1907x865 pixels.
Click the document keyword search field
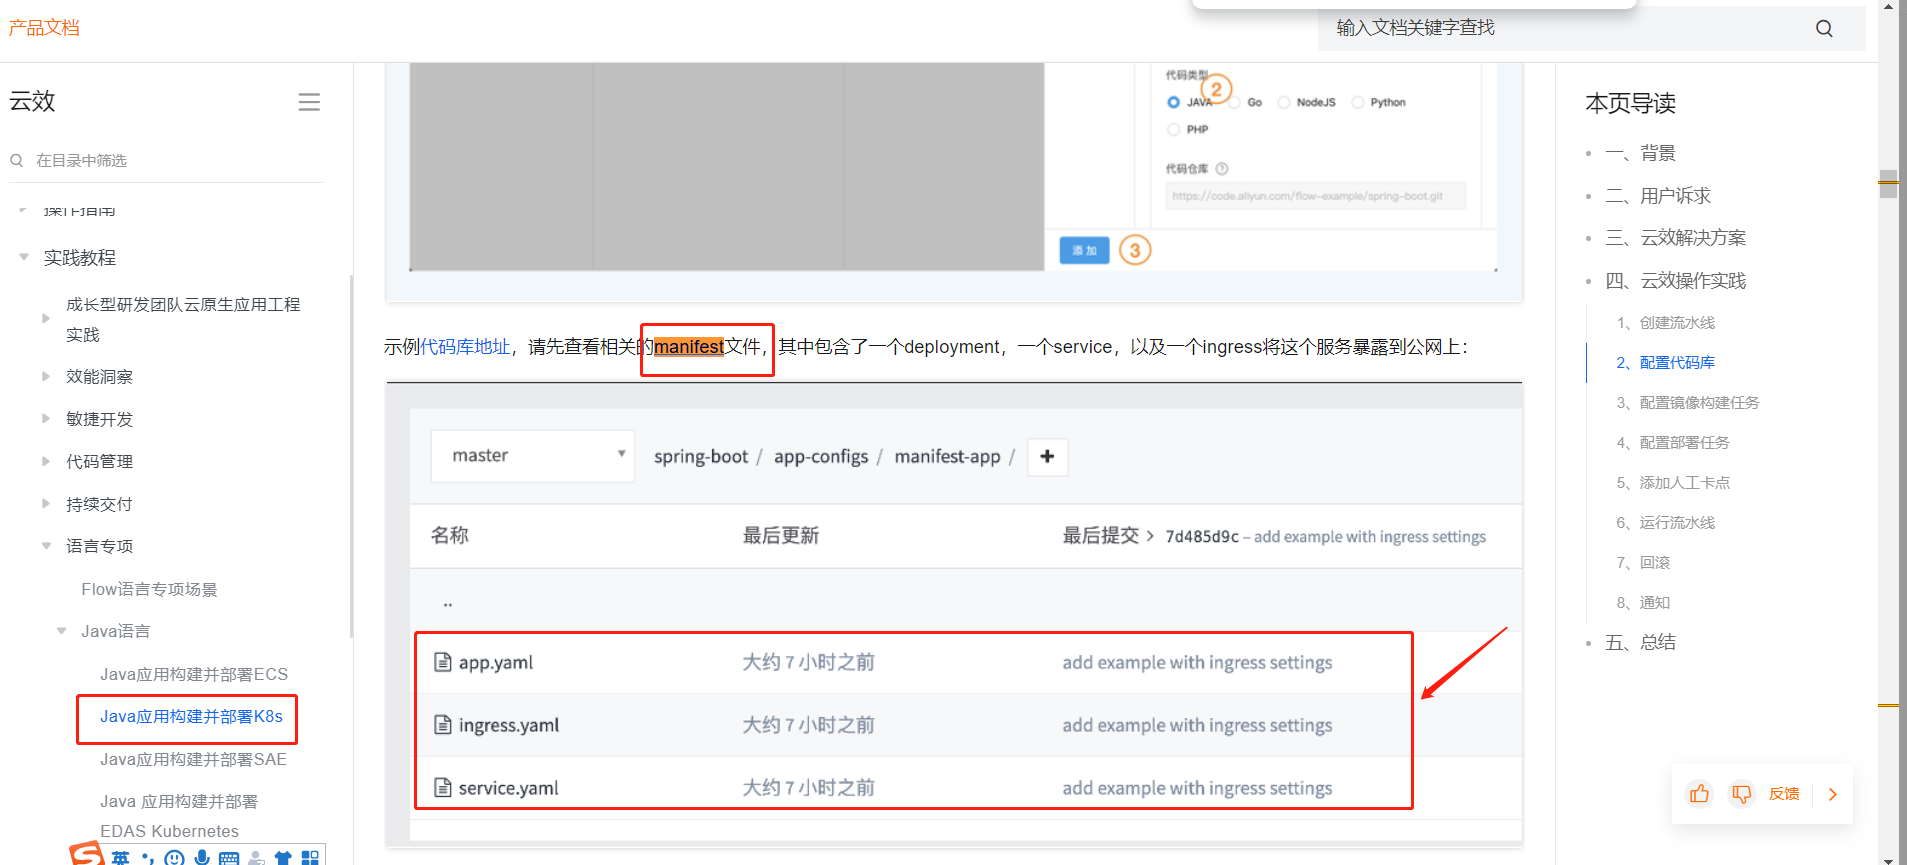(x=1592, y=28)
